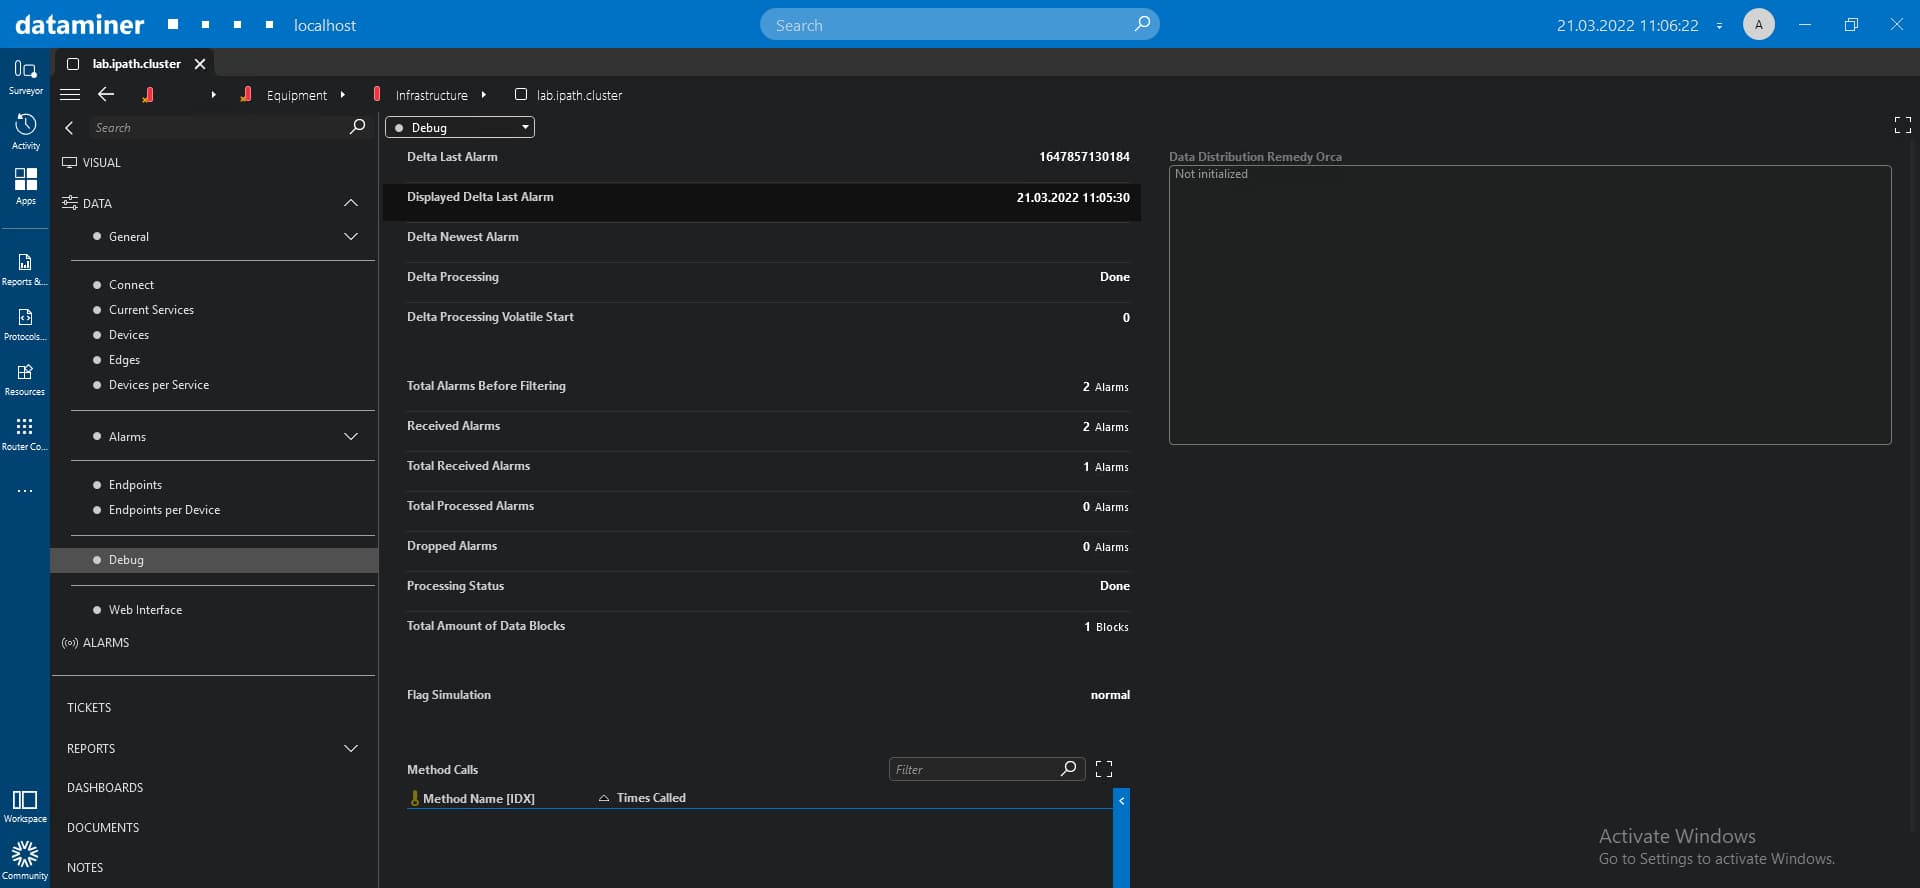Open the DOCUMENTS section
1920x888 pixels.
pos(103,828)
